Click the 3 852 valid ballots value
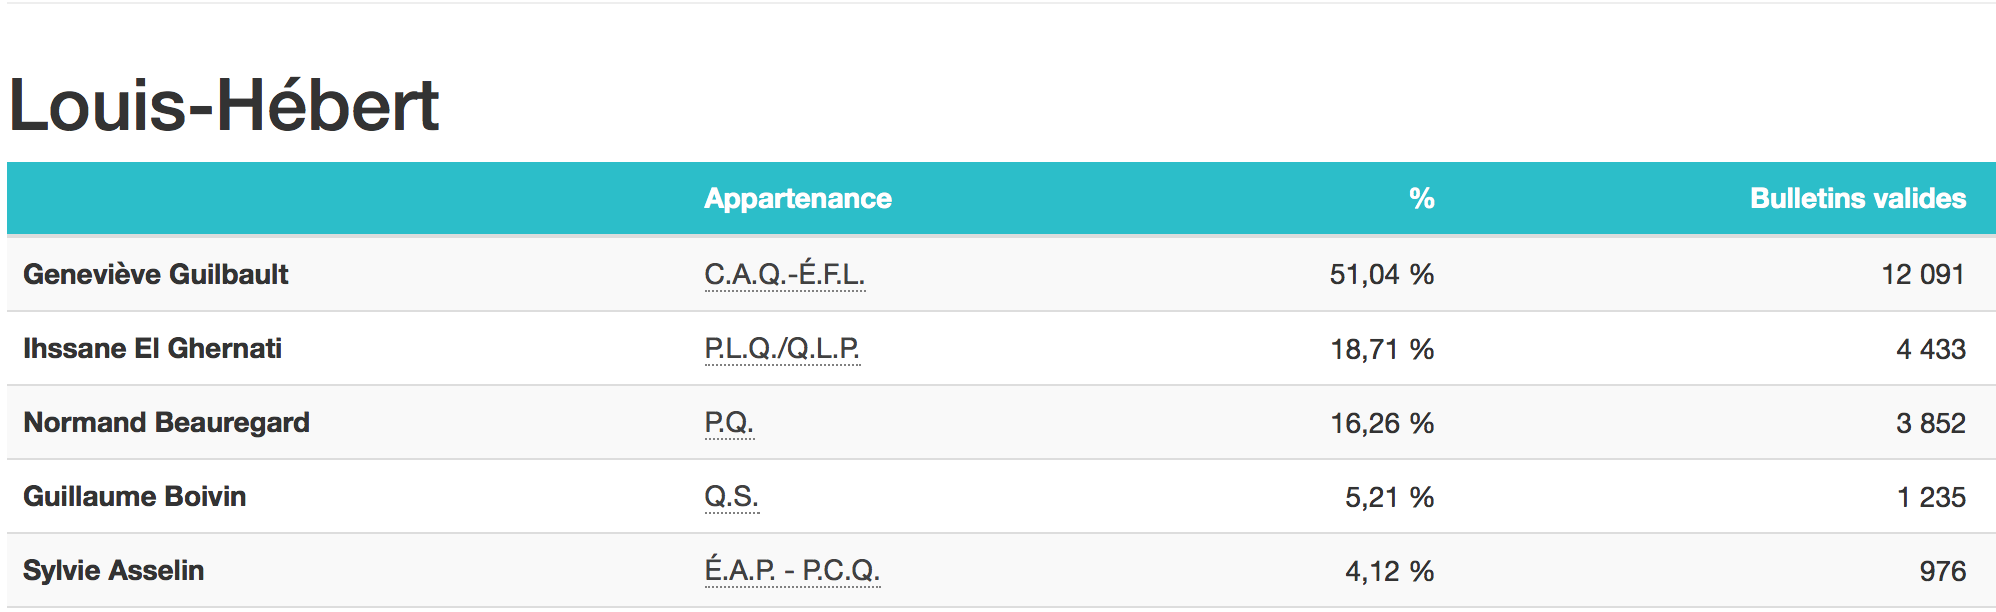The image size is (1996, 612). 1931,423
